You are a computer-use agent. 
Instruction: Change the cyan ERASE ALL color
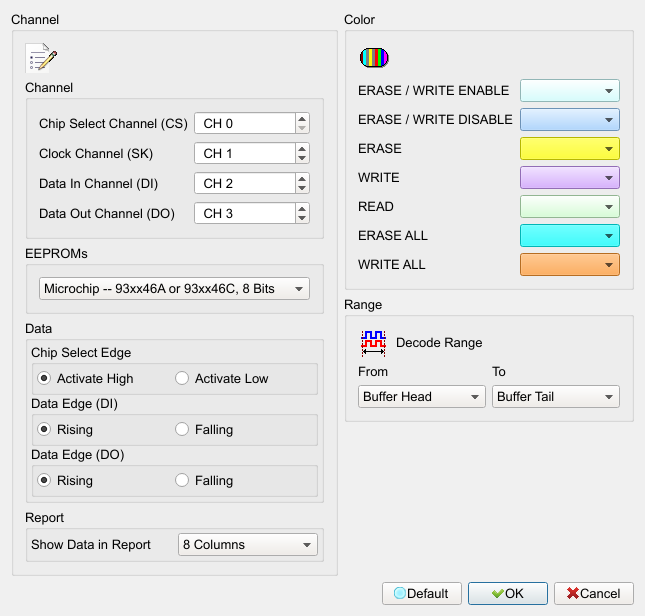pyautogui.click(x=570, y=236)
